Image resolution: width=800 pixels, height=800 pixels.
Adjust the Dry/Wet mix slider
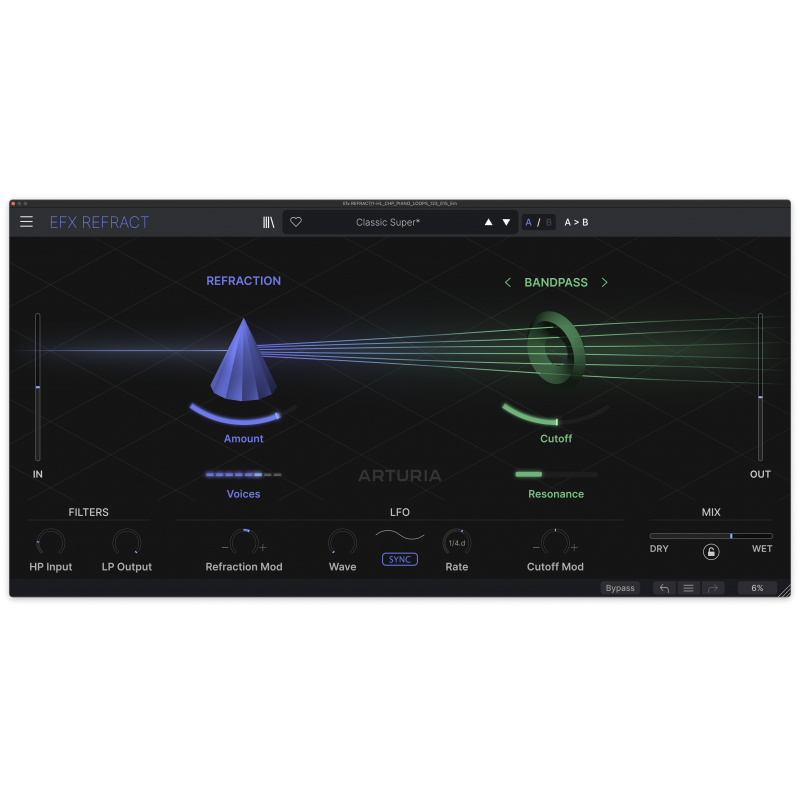click(711, 536)
